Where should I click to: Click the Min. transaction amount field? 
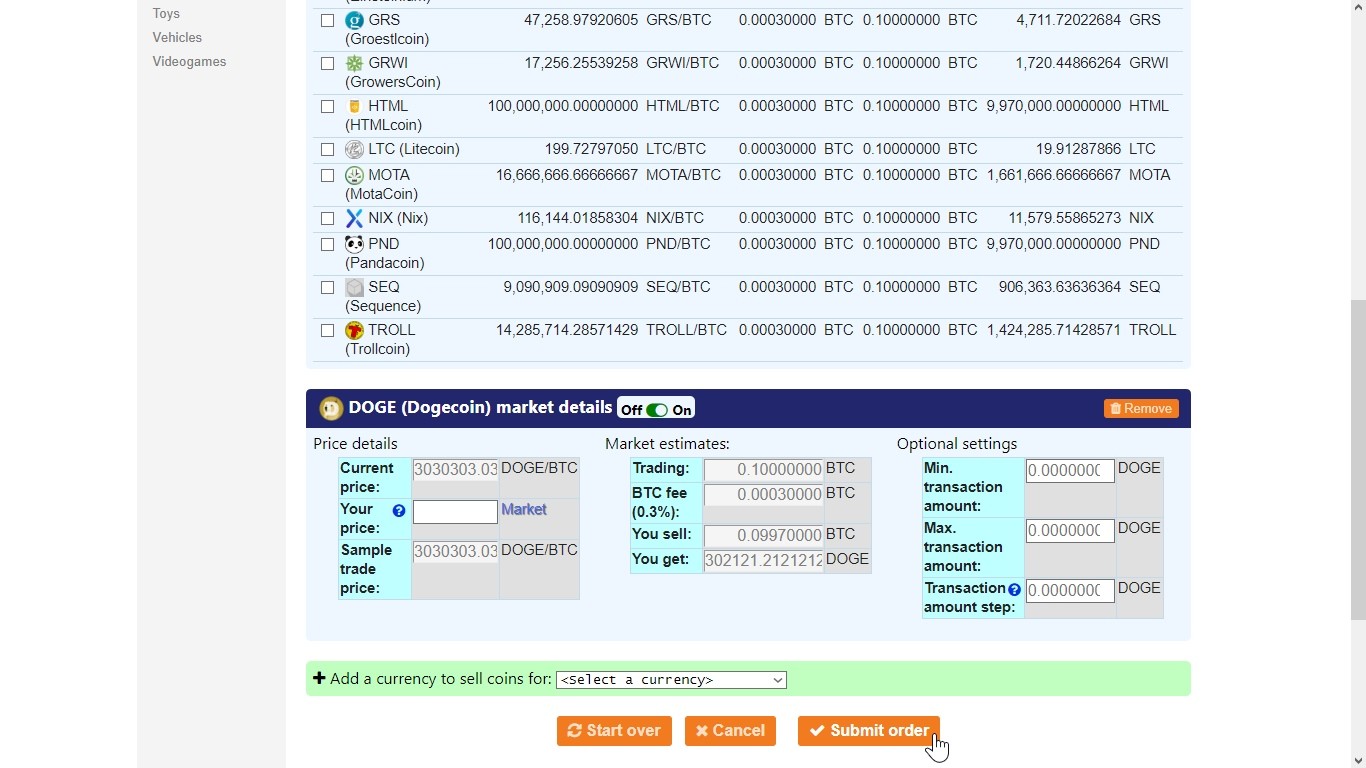1069,470
